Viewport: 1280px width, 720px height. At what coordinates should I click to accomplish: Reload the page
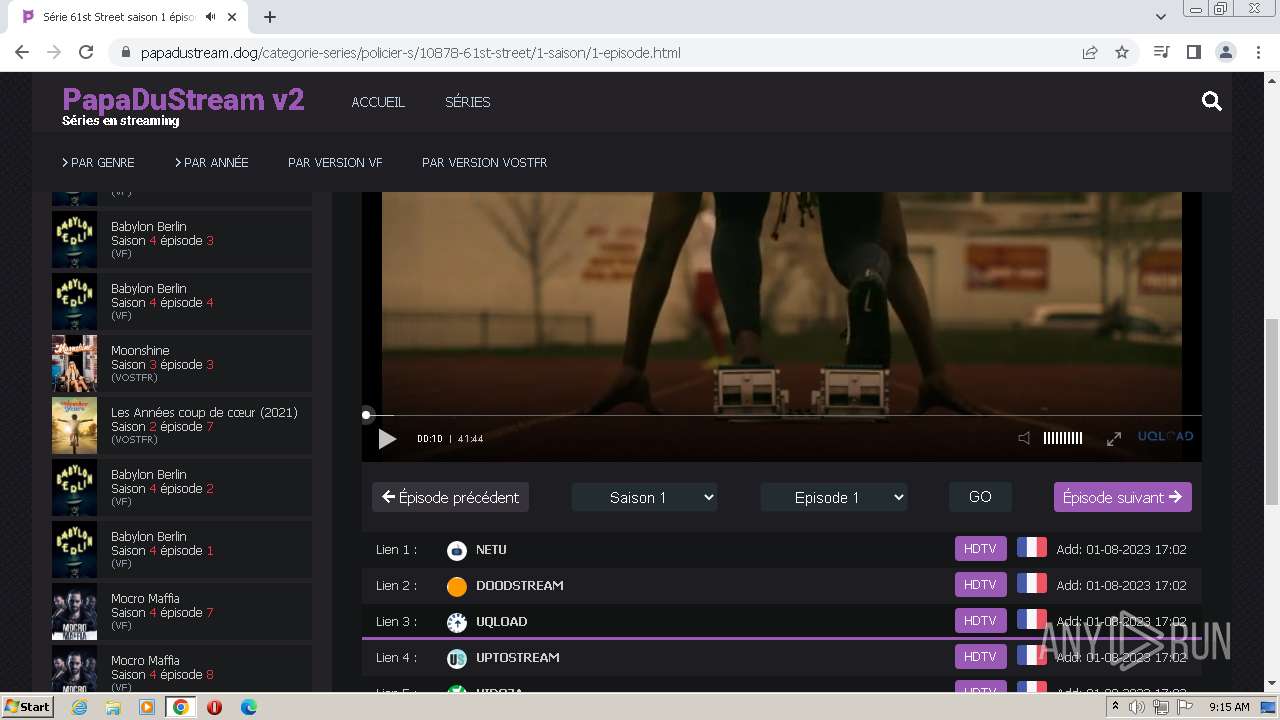tap(86, 52)
